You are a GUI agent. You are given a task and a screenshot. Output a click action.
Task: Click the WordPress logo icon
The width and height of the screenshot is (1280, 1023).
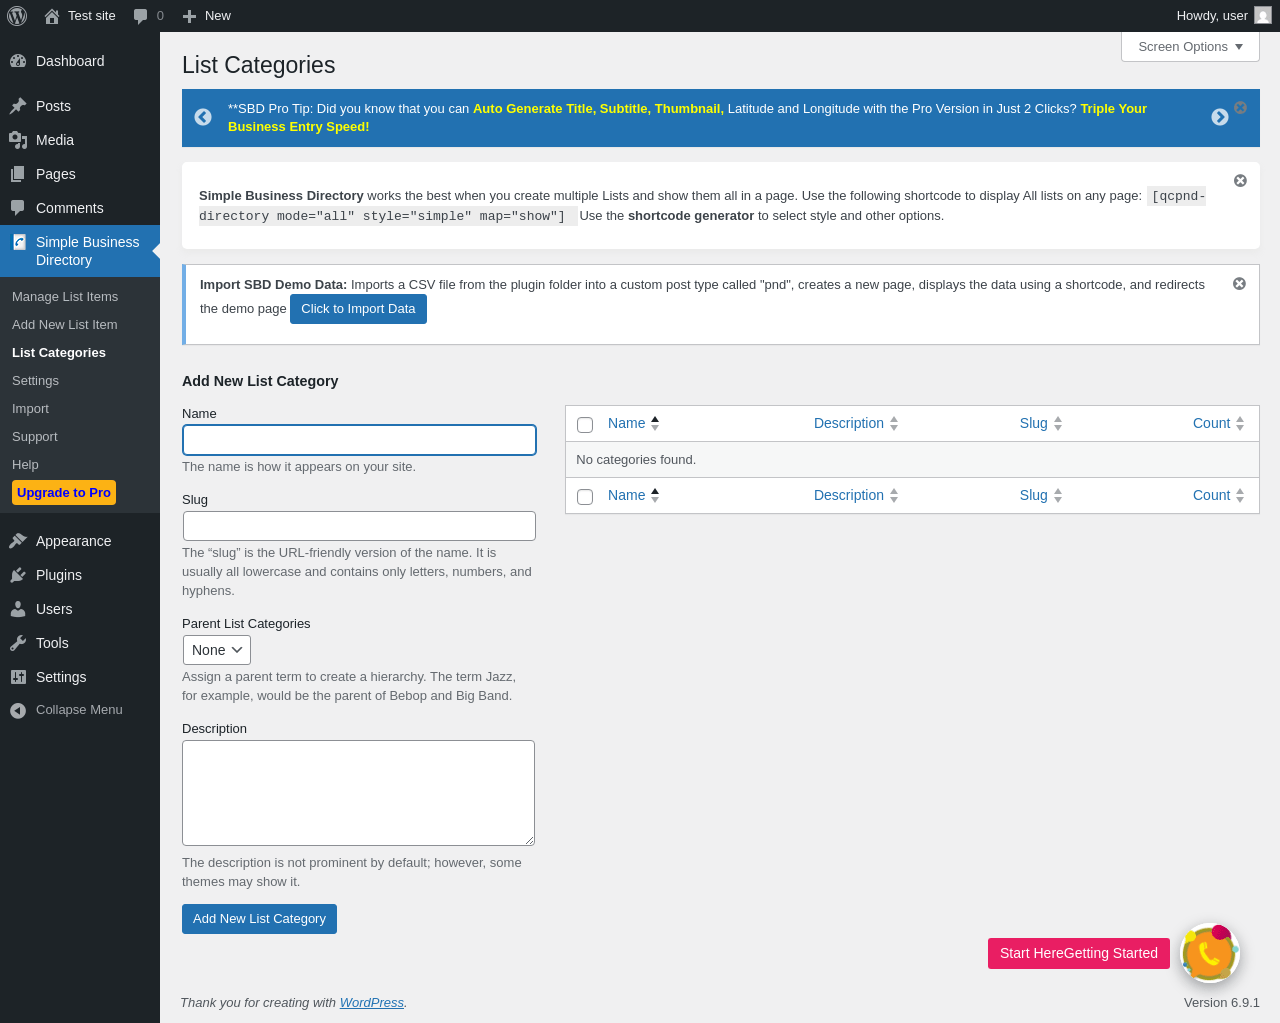pyautogui.click(x=17, y=16)
